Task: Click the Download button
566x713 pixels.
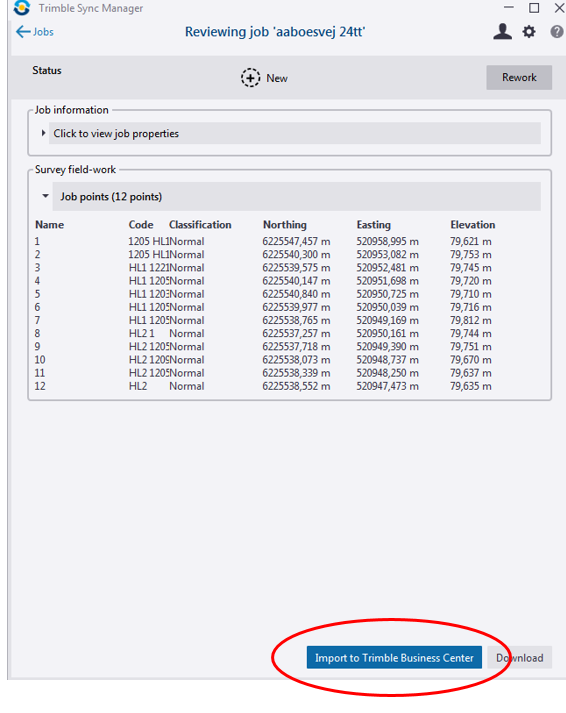Action: [520, 658]
